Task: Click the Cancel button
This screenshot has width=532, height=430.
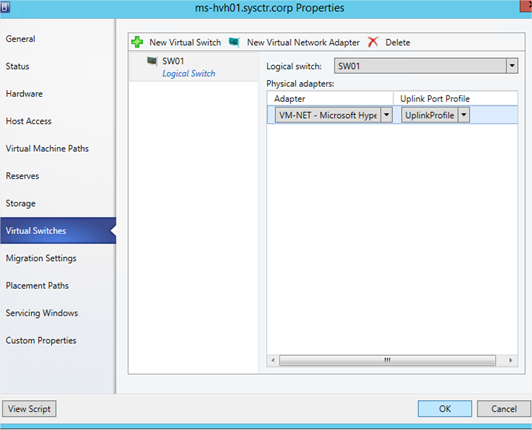Action: pyautogui.click(x=504, y=409)
